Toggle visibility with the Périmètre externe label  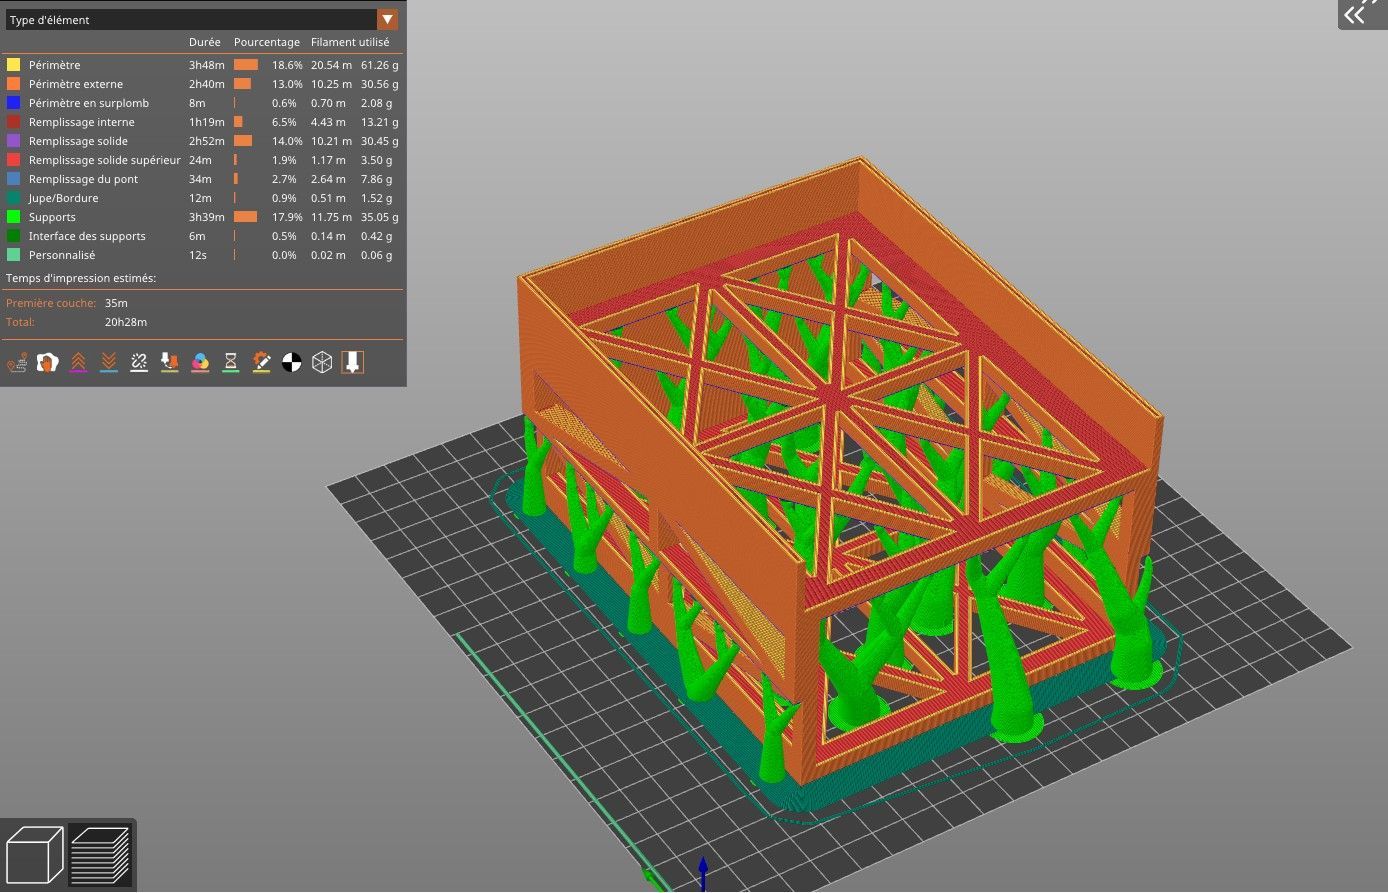click(x=76, y=84)
